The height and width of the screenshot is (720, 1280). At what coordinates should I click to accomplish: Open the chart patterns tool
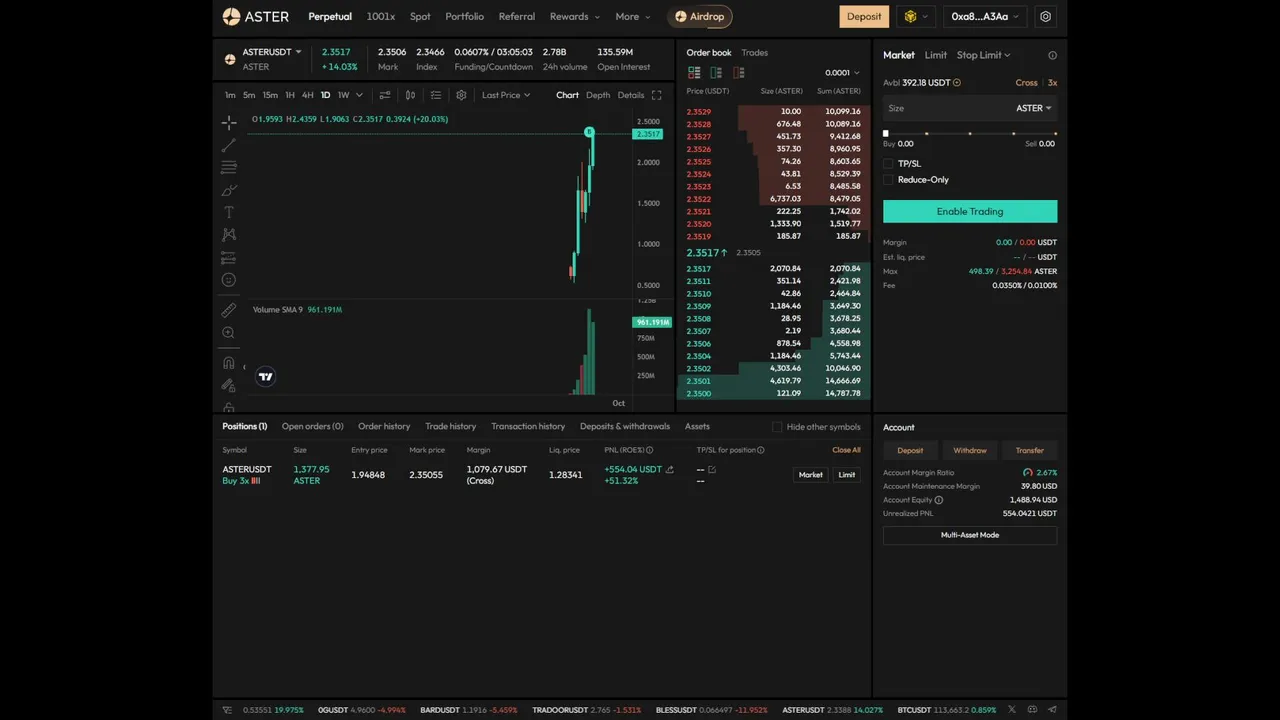click(229, 235)
